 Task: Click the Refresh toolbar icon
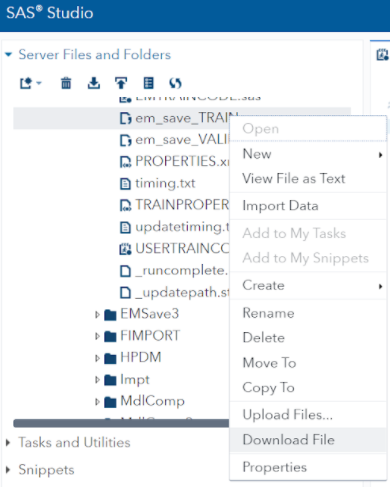[x=175, y=83]
